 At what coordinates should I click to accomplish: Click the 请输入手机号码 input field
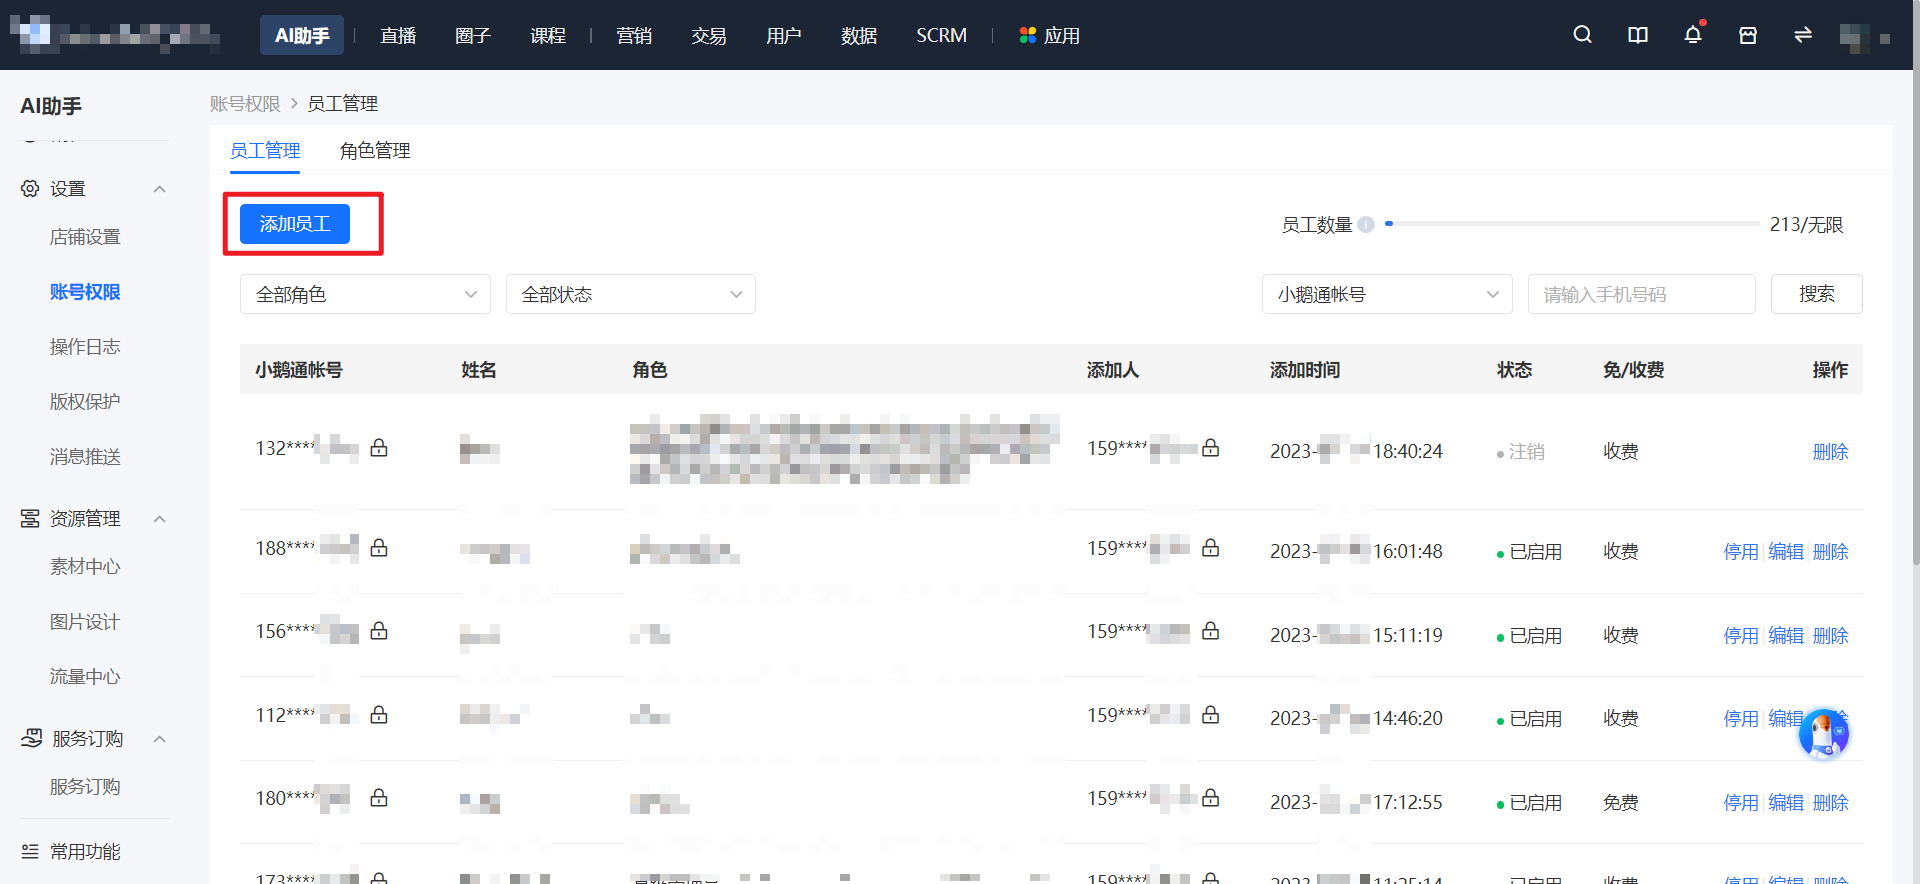(x=1642, y=294)
